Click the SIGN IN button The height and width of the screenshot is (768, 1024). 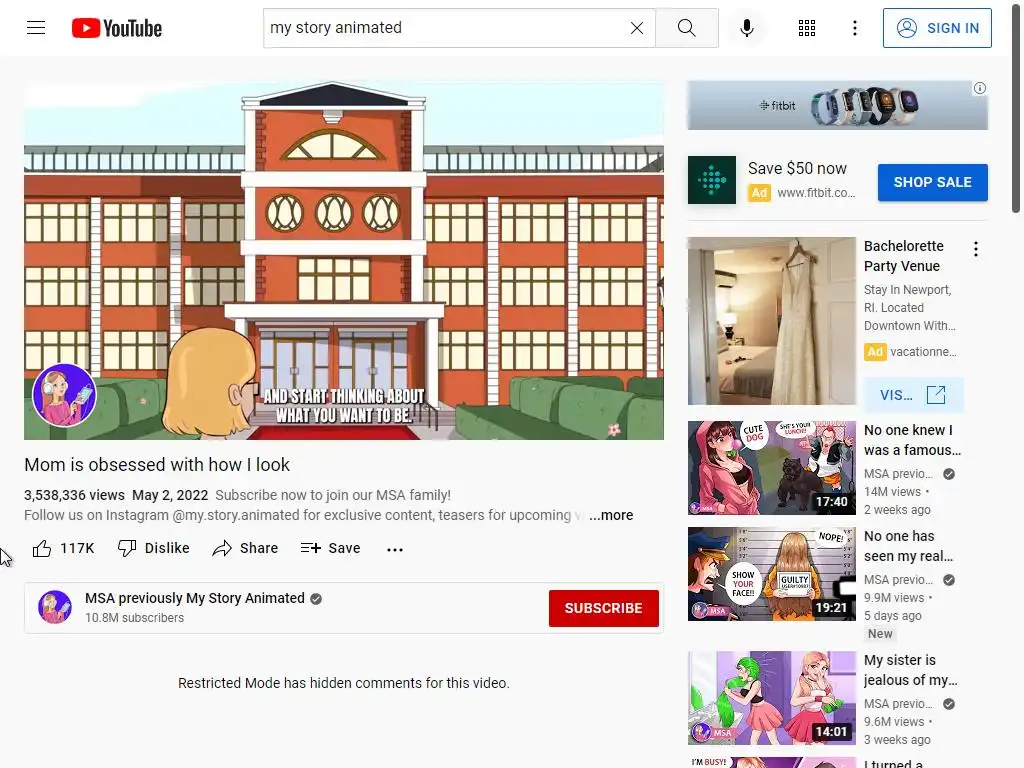[937, 28]
